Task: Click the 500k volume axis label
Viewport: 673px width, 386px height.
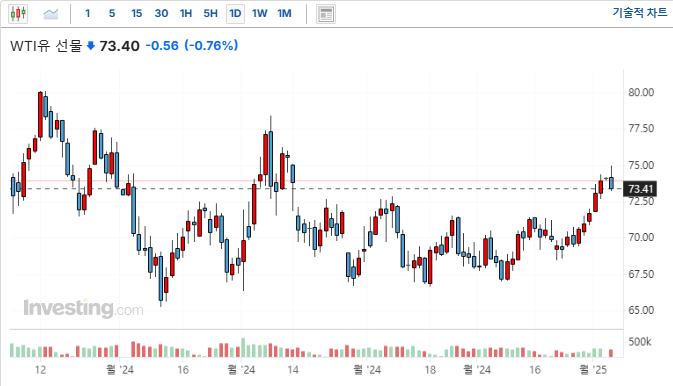Action: pyautogui.click(x=640, y=342)
